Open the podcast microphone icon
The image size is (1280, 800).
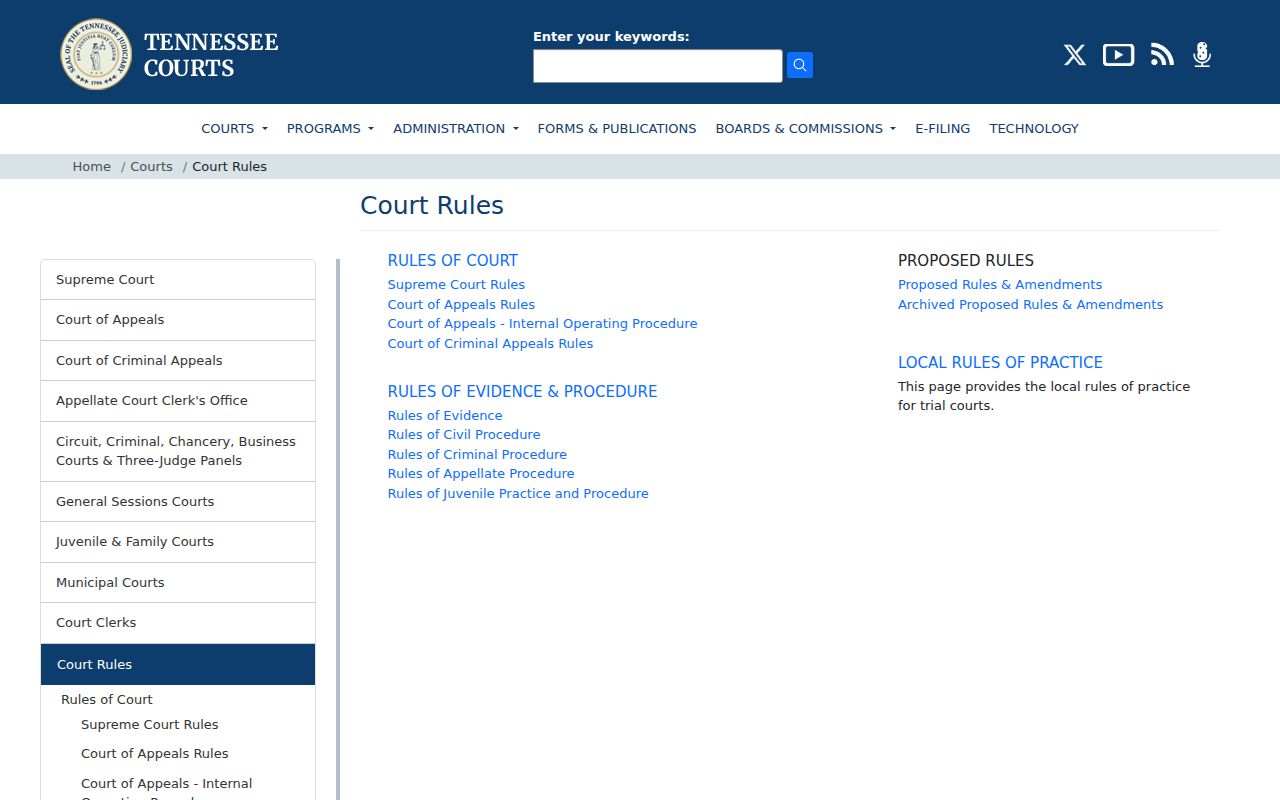(x=1202, y=55)
